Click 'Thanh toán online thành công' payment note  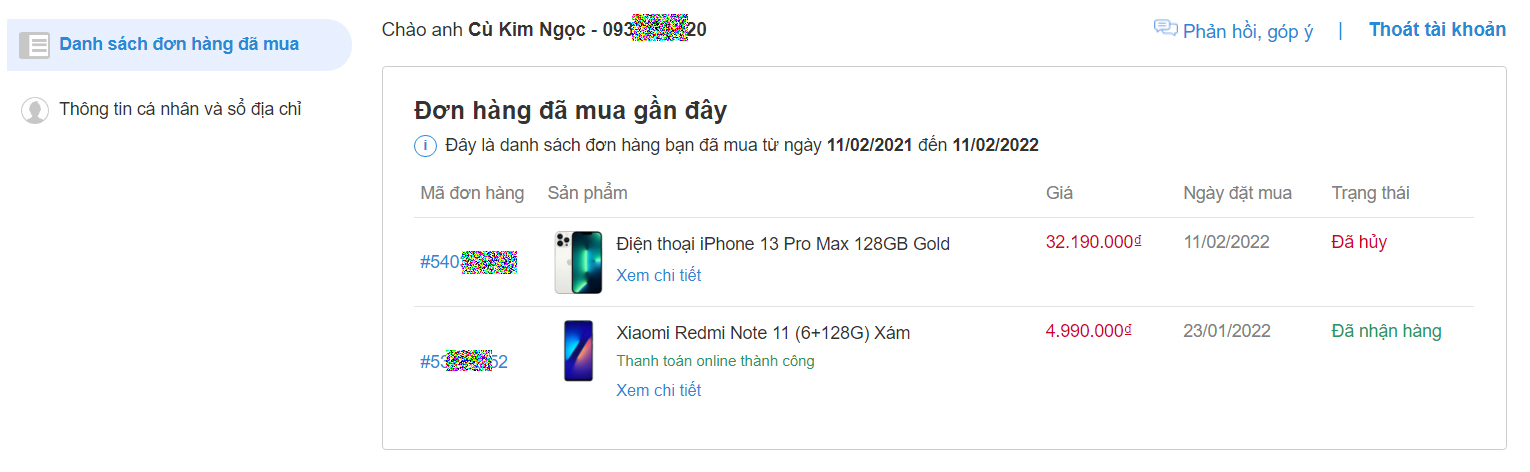pos(715,361)
